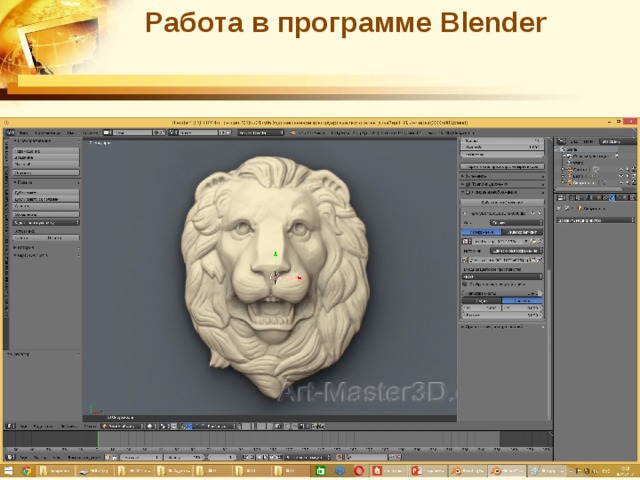Select the active Modifiers wrench tab
This screenshot has height=480, width=640.
coord(612,198)
